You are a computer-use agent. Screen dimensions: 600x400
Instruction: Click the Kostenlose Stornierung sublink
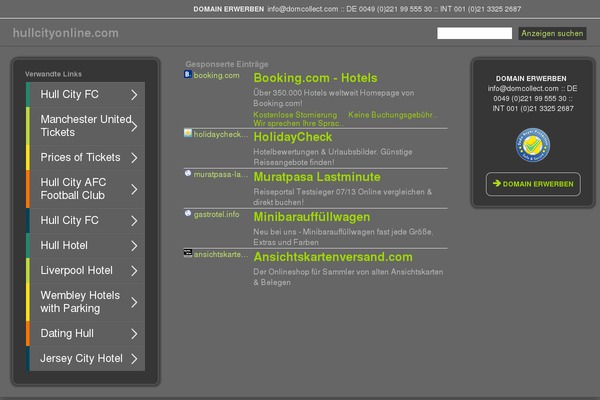(295, 115)
